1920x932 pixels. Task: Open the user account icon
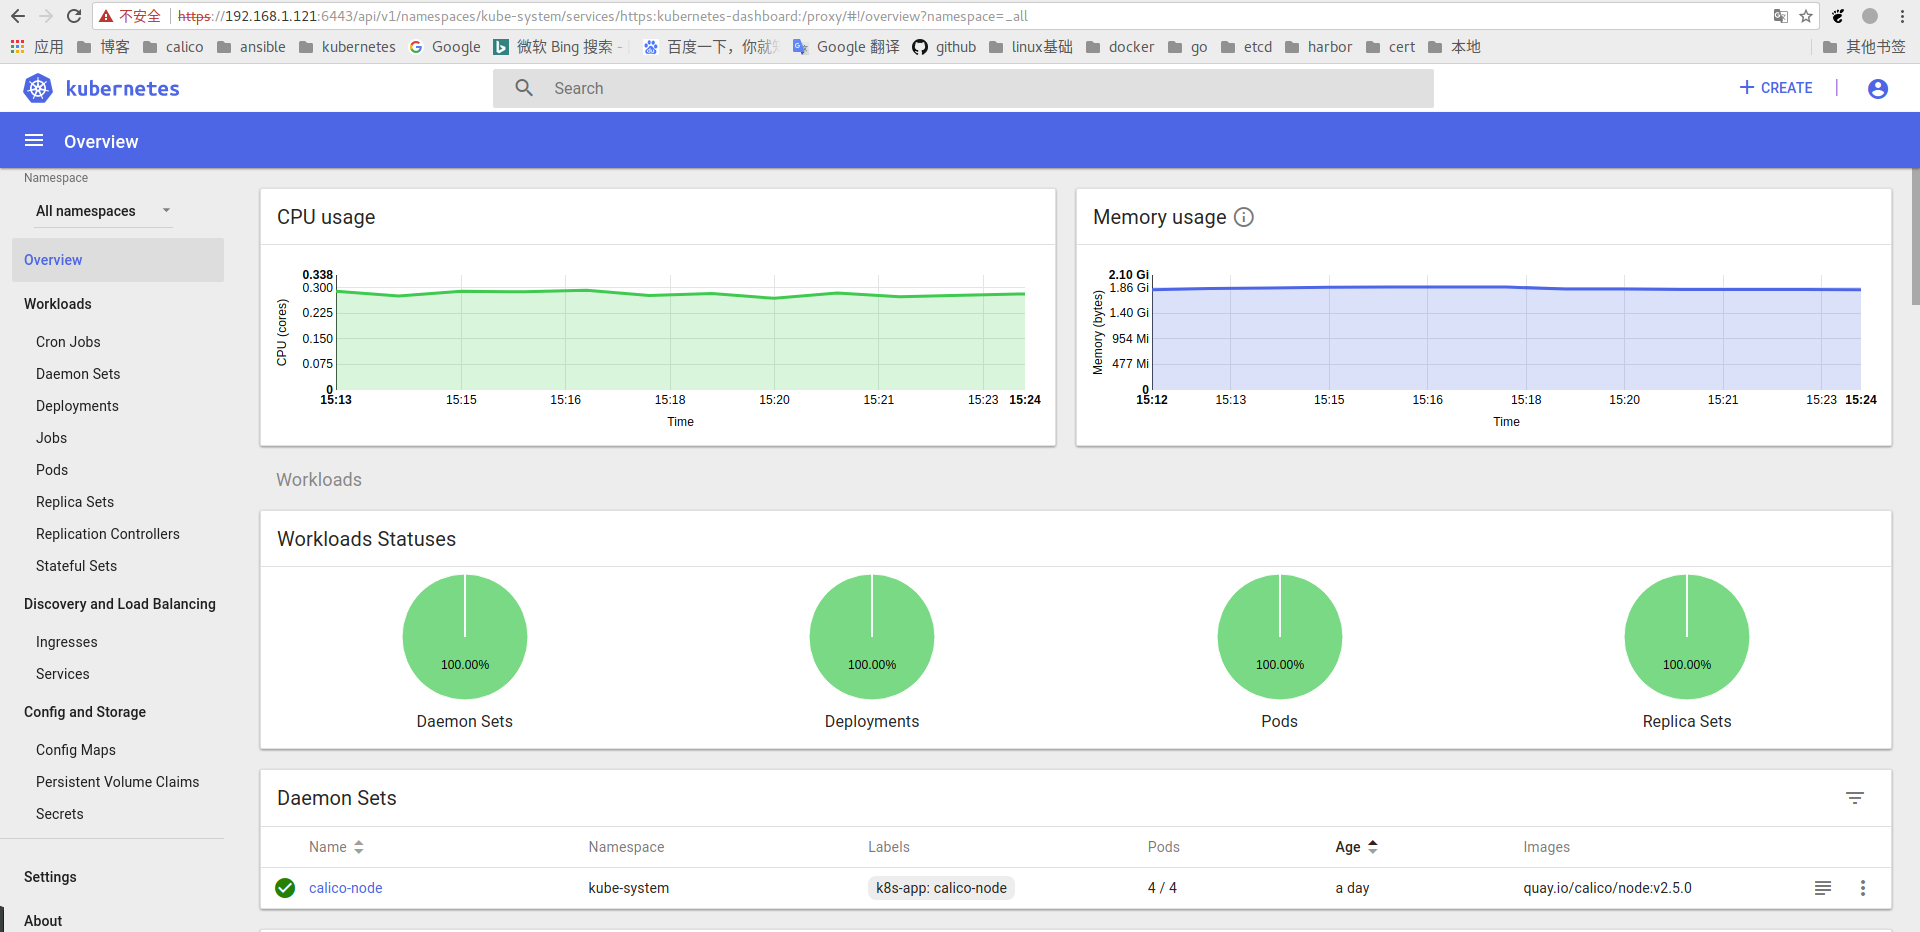click(1878, 88)
